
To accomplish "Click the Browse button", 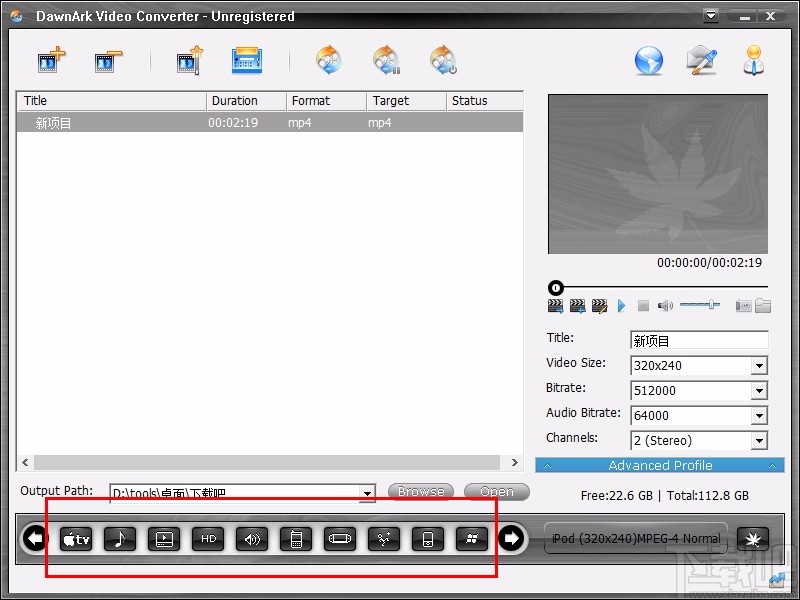I will pyautogui.click(x=420, y=491).
